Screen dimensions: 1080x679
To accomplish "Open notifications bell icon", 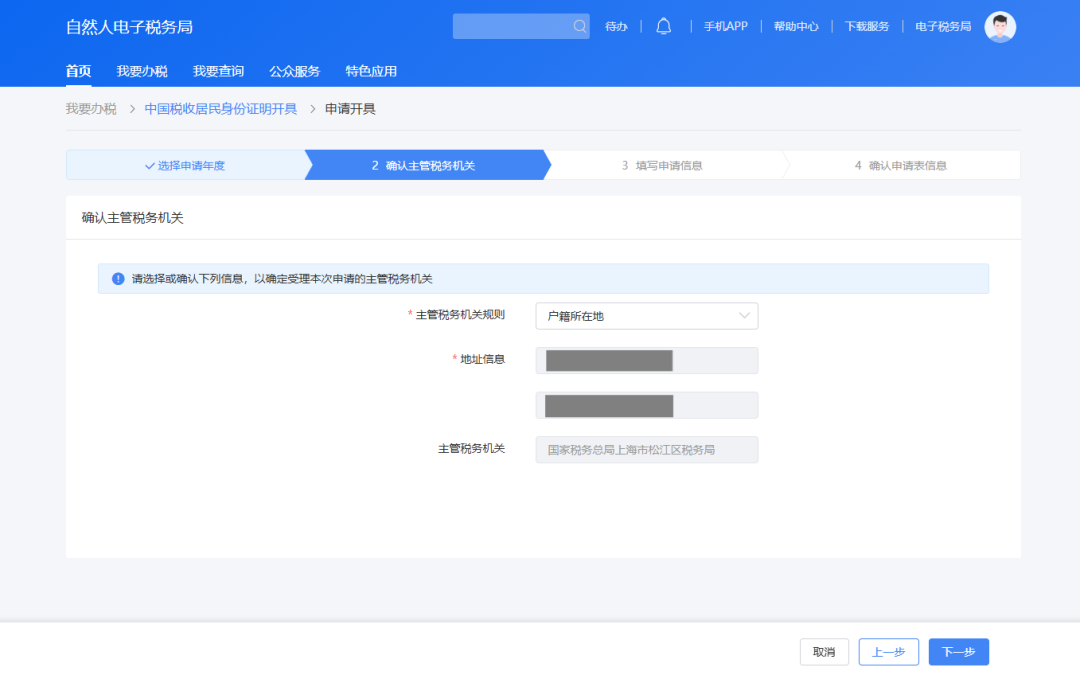I will coord(663,27).
